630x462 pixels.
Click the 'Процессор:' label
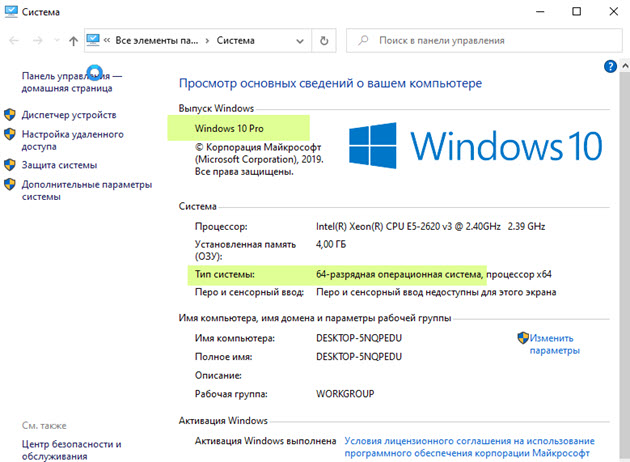[x=221, y=227]
